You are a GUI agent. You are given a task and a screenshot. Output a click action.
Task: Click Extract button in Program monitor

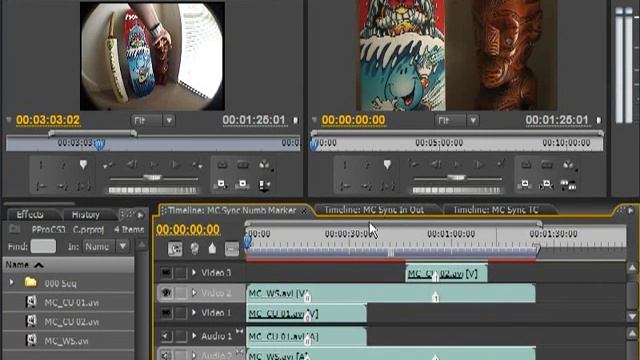click(547, 184)
